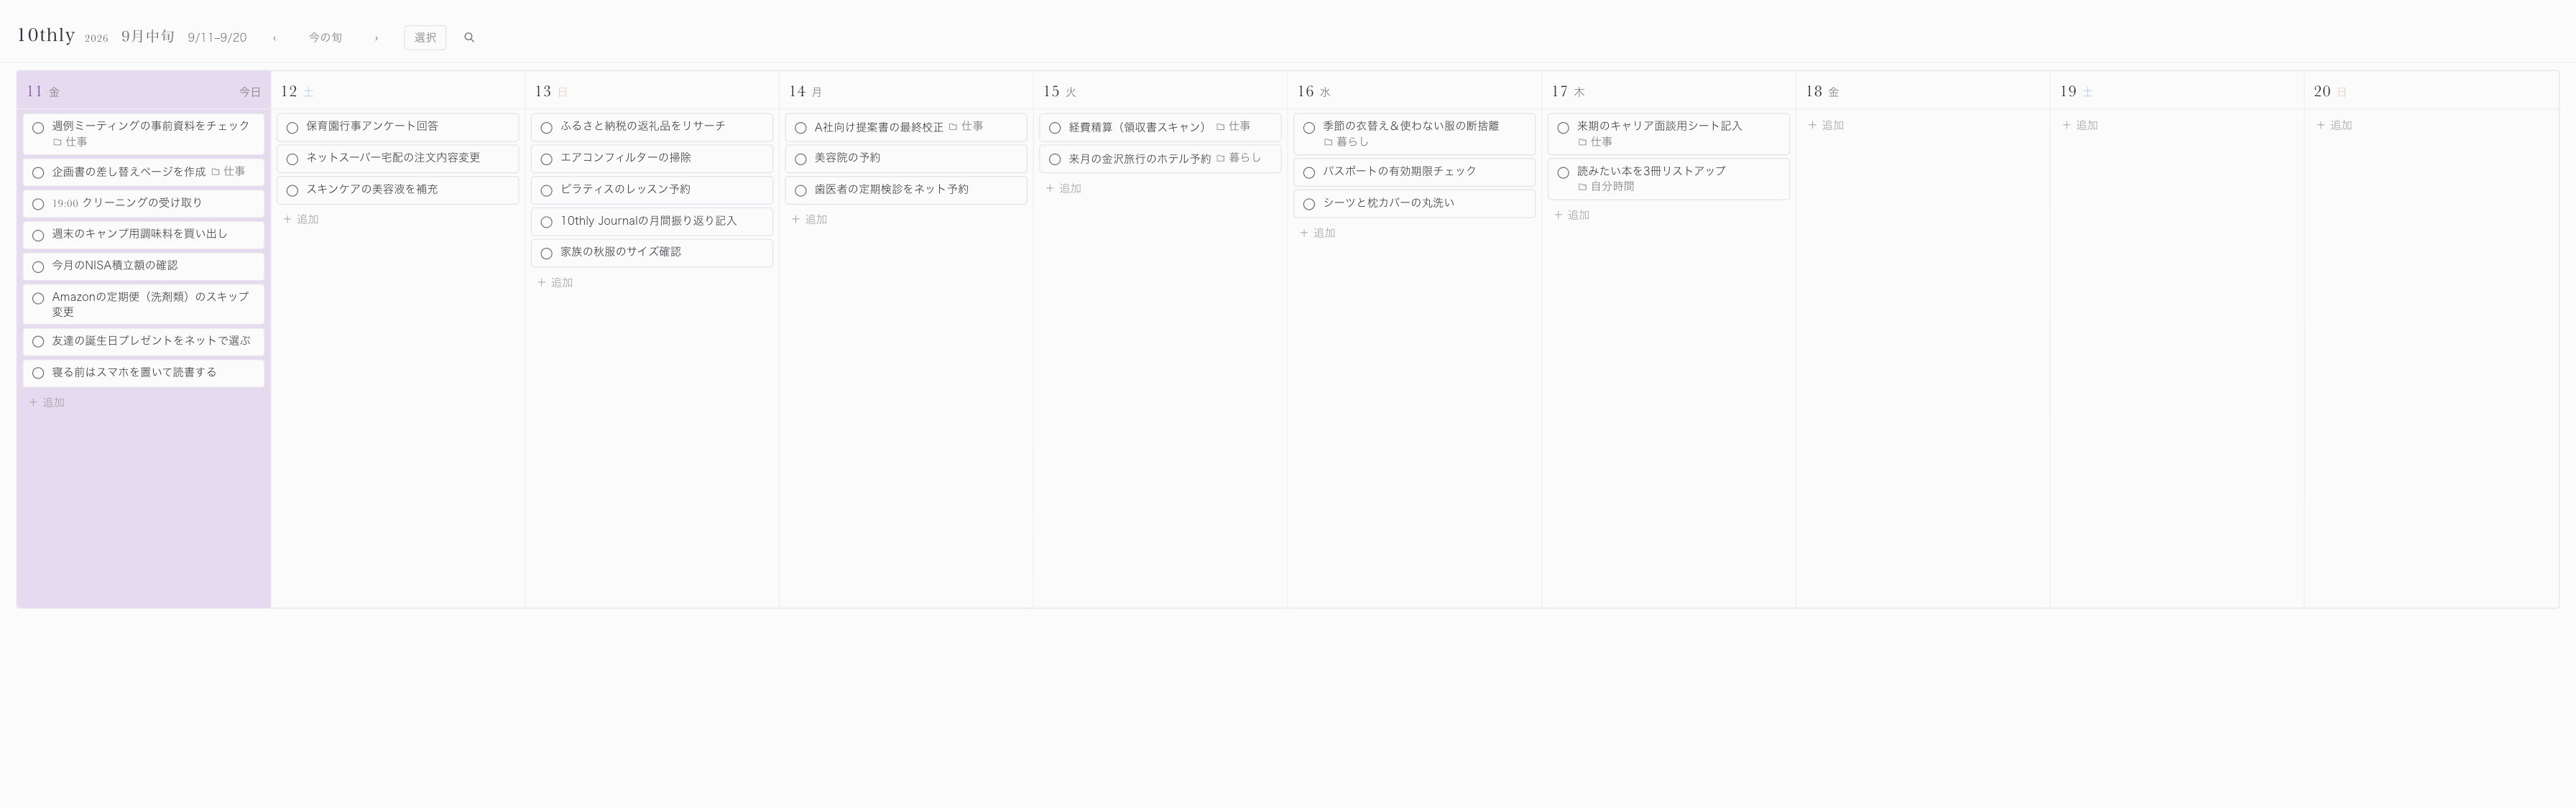This screenshot has width=2576, height=808.
Task: Mark パスポートの有効期限チェック complete
Action: 1308,173
